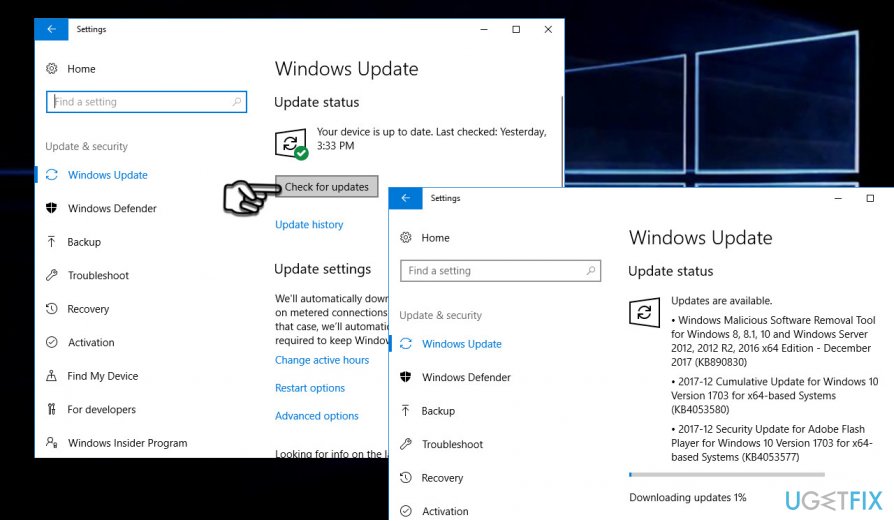This screenshot has height=521, width=894.
Task: Click the Backup arrow icon in the rear window
Action: [52, 242]
